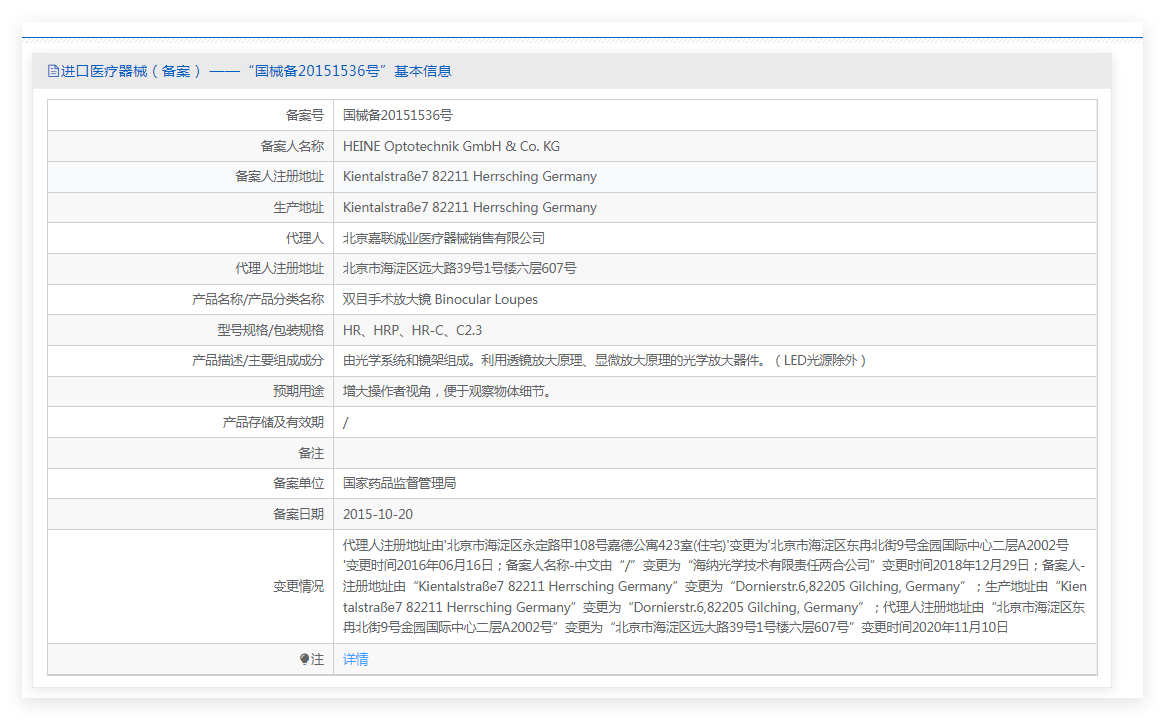The image size is (1165, 720).
Task: Click the product name Binocular Loupes
Action: (x=440, y=300)
